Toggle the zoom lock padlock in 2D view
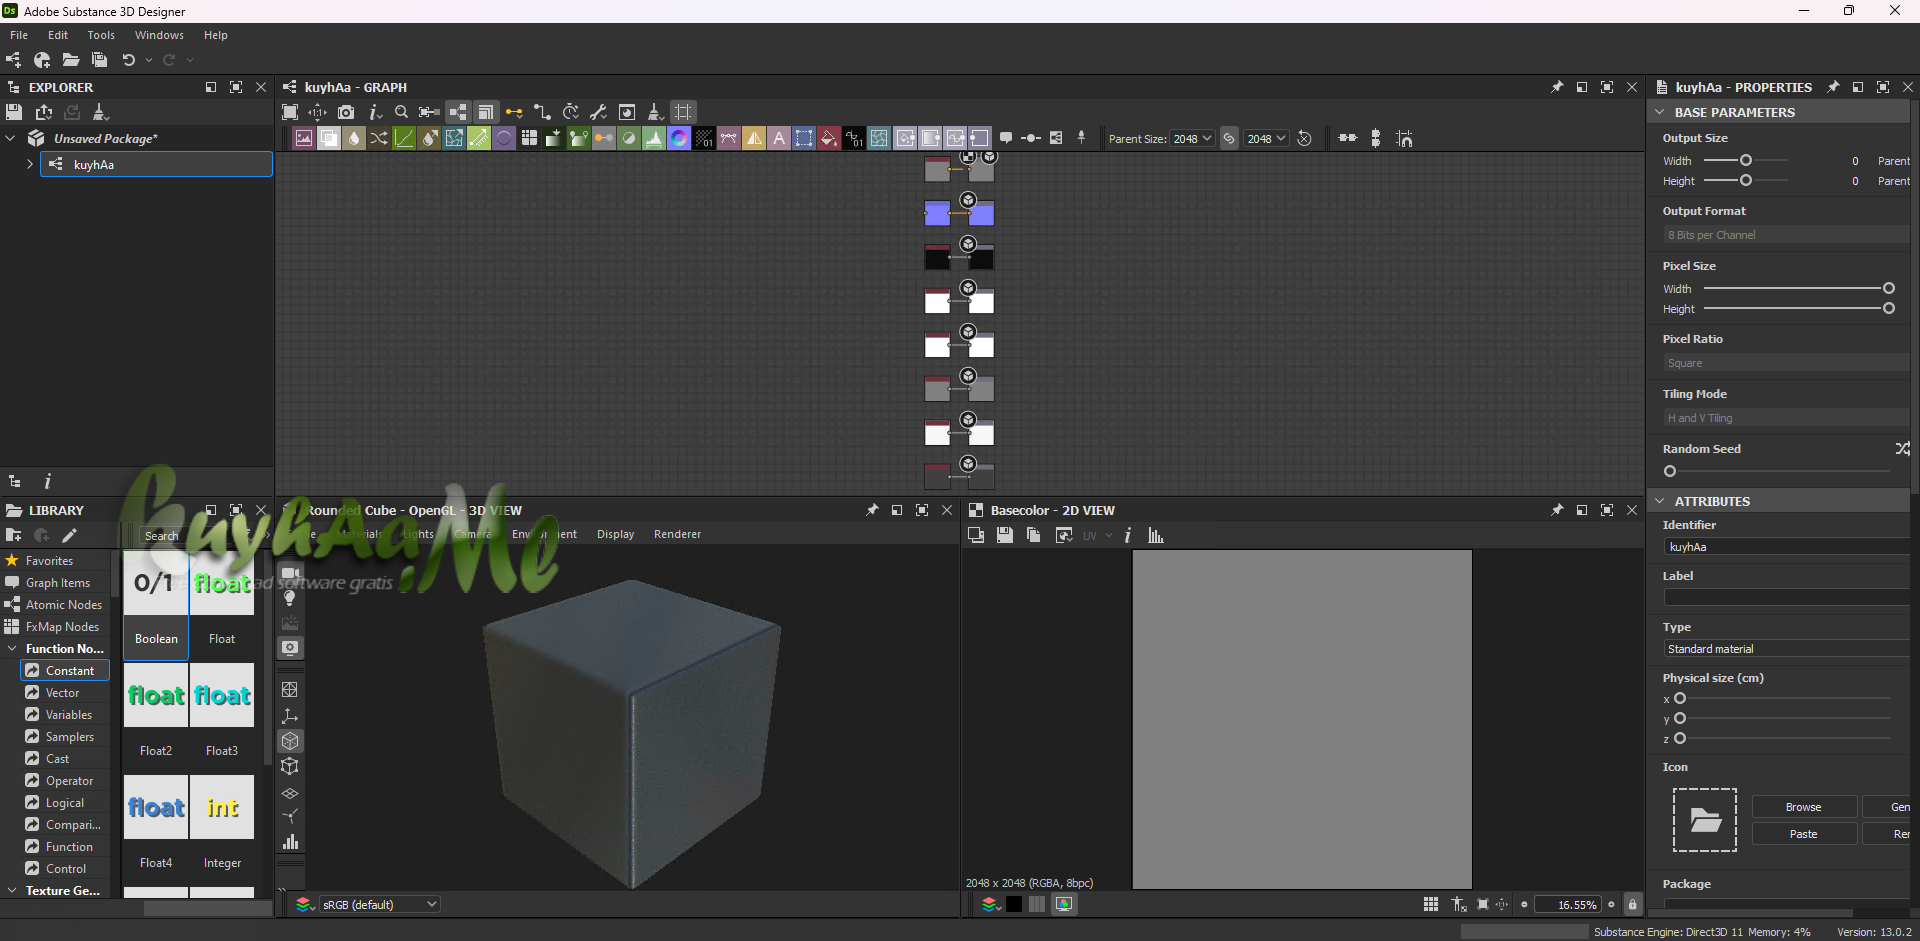Viewport: 1920px width, 941px height. (x=1632, y=904)
